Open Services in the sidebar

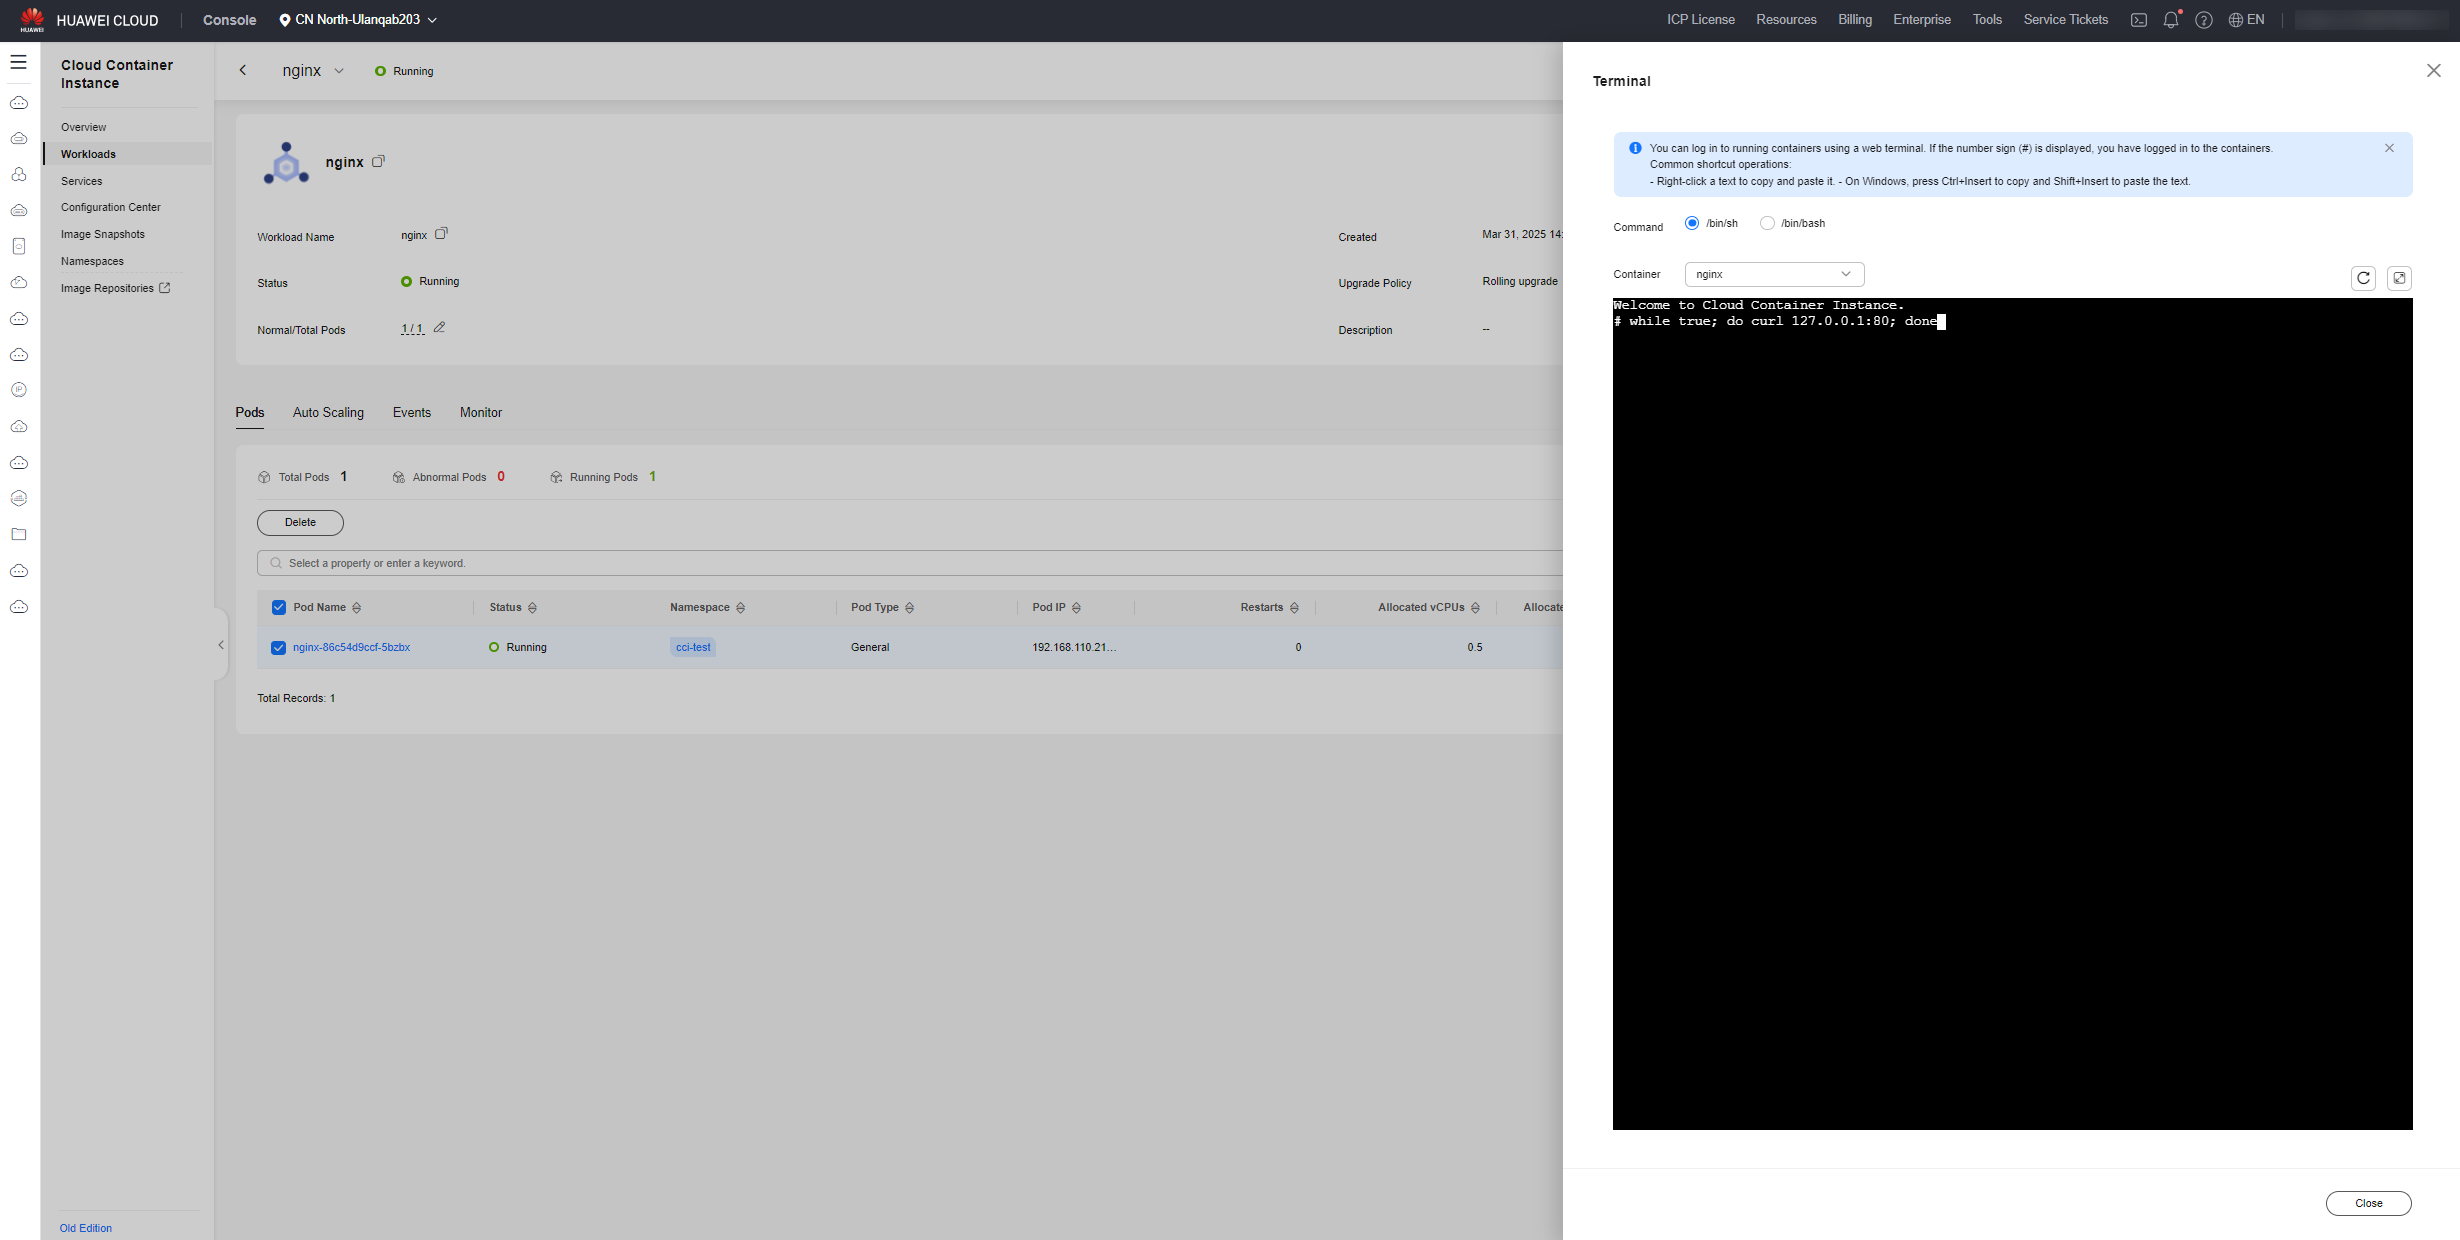[82, 181]
